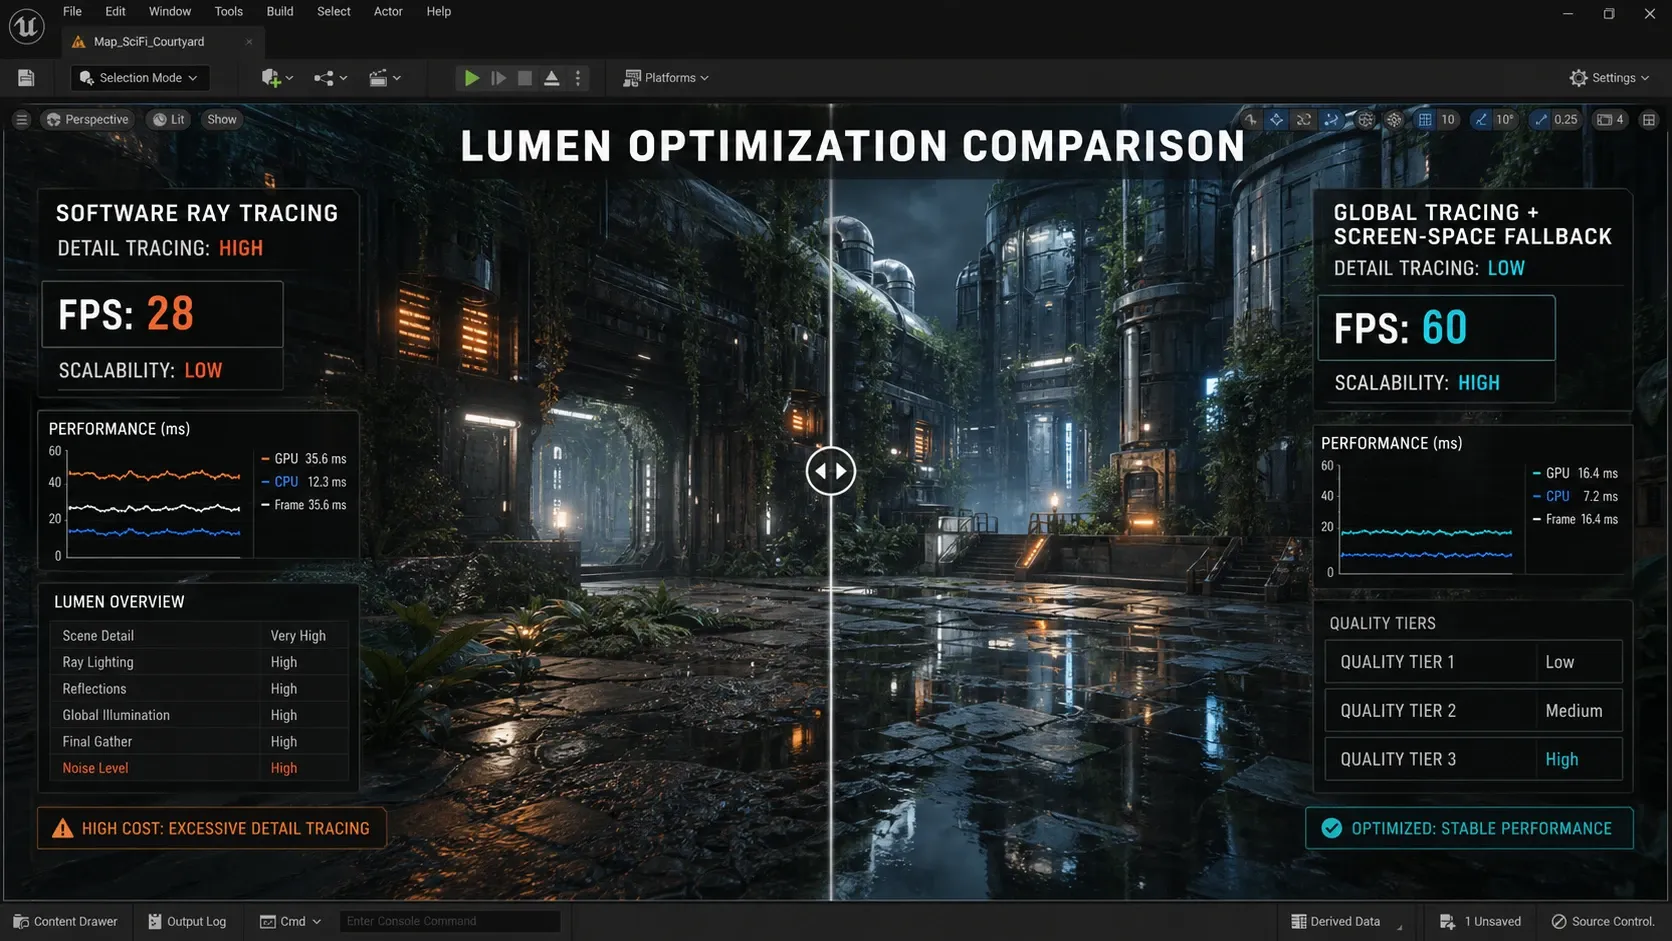Change scale snap value 0.25
Screen dimensions: 1672x941
[1566, 119]
